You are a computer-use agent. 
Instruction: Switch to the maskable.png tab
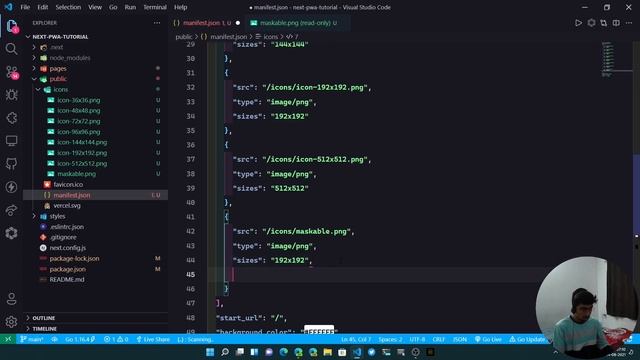297,23
